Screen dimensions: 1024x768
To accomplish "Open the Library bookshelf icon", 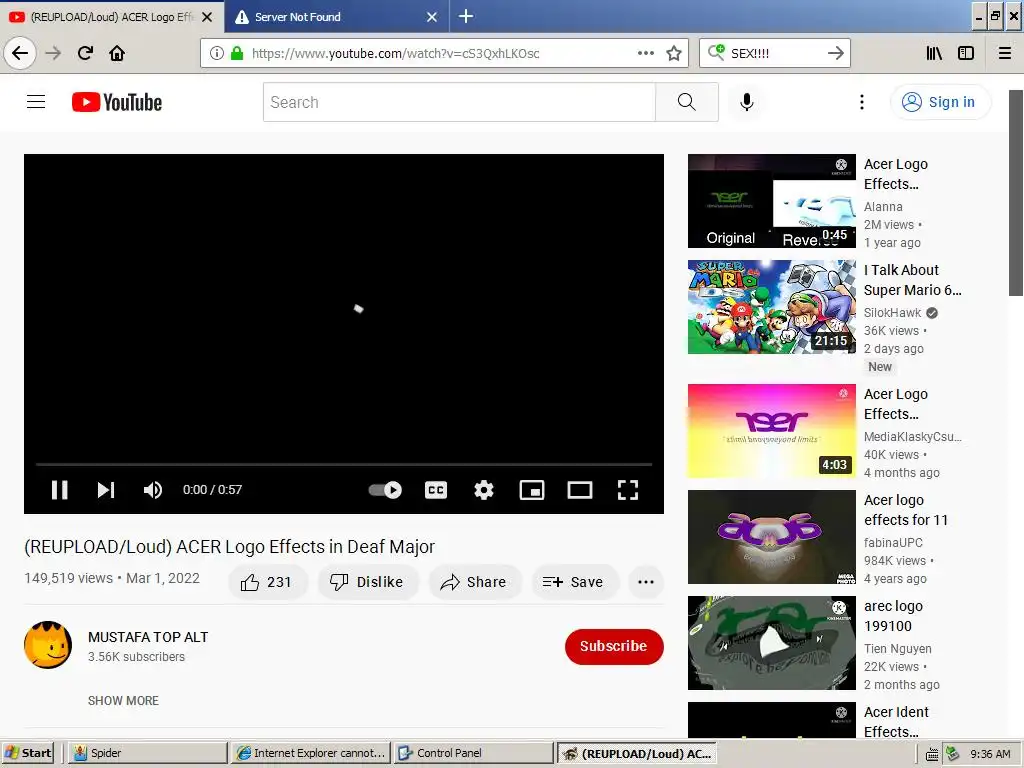I will [935, 54].
